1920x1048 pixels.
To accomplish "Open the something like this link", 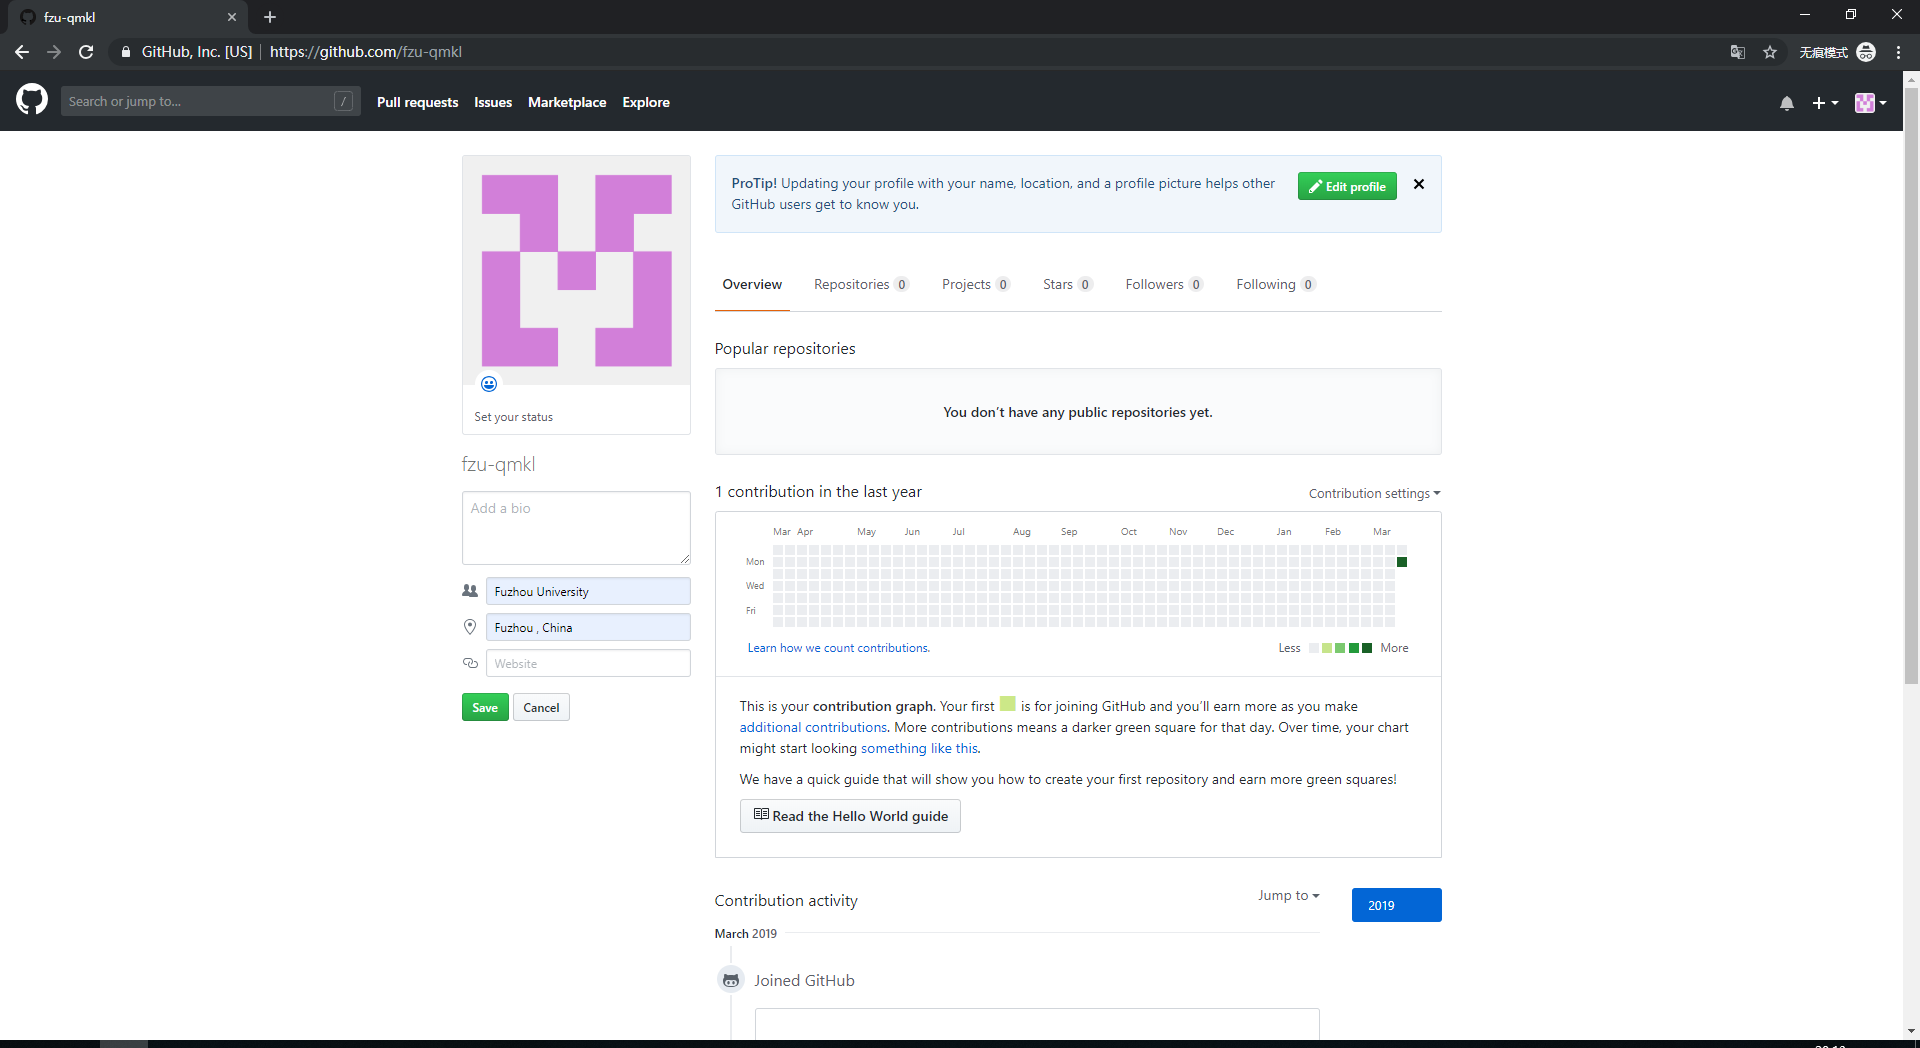I will (x=919, y=748).
